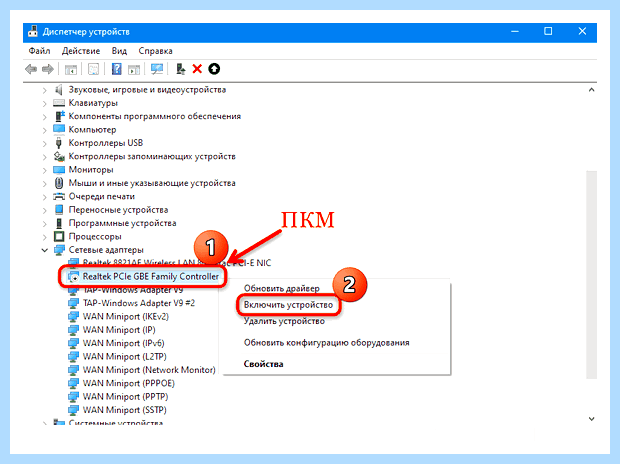Click the vertical scrollbar thumb
Viewport: 620px width, 464px height.
point(591,275)
